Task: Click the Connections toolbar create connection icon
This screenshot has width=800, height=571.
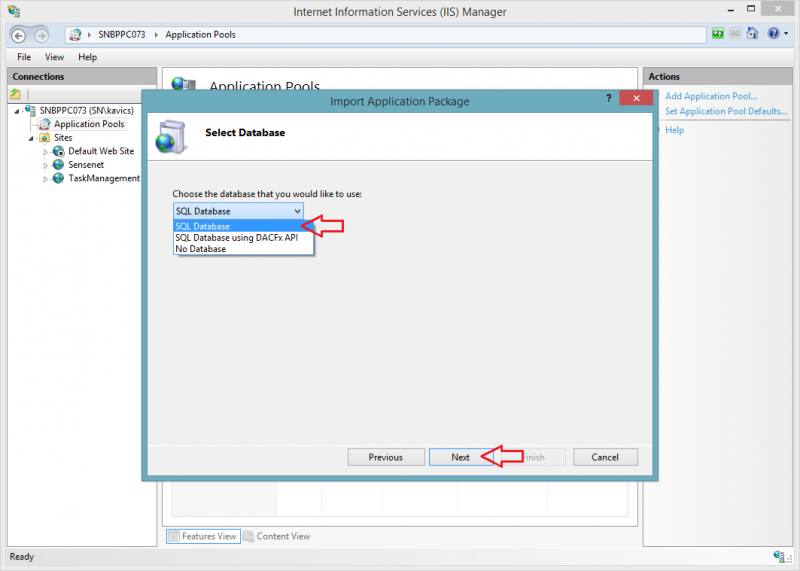Action: [15, 94]
